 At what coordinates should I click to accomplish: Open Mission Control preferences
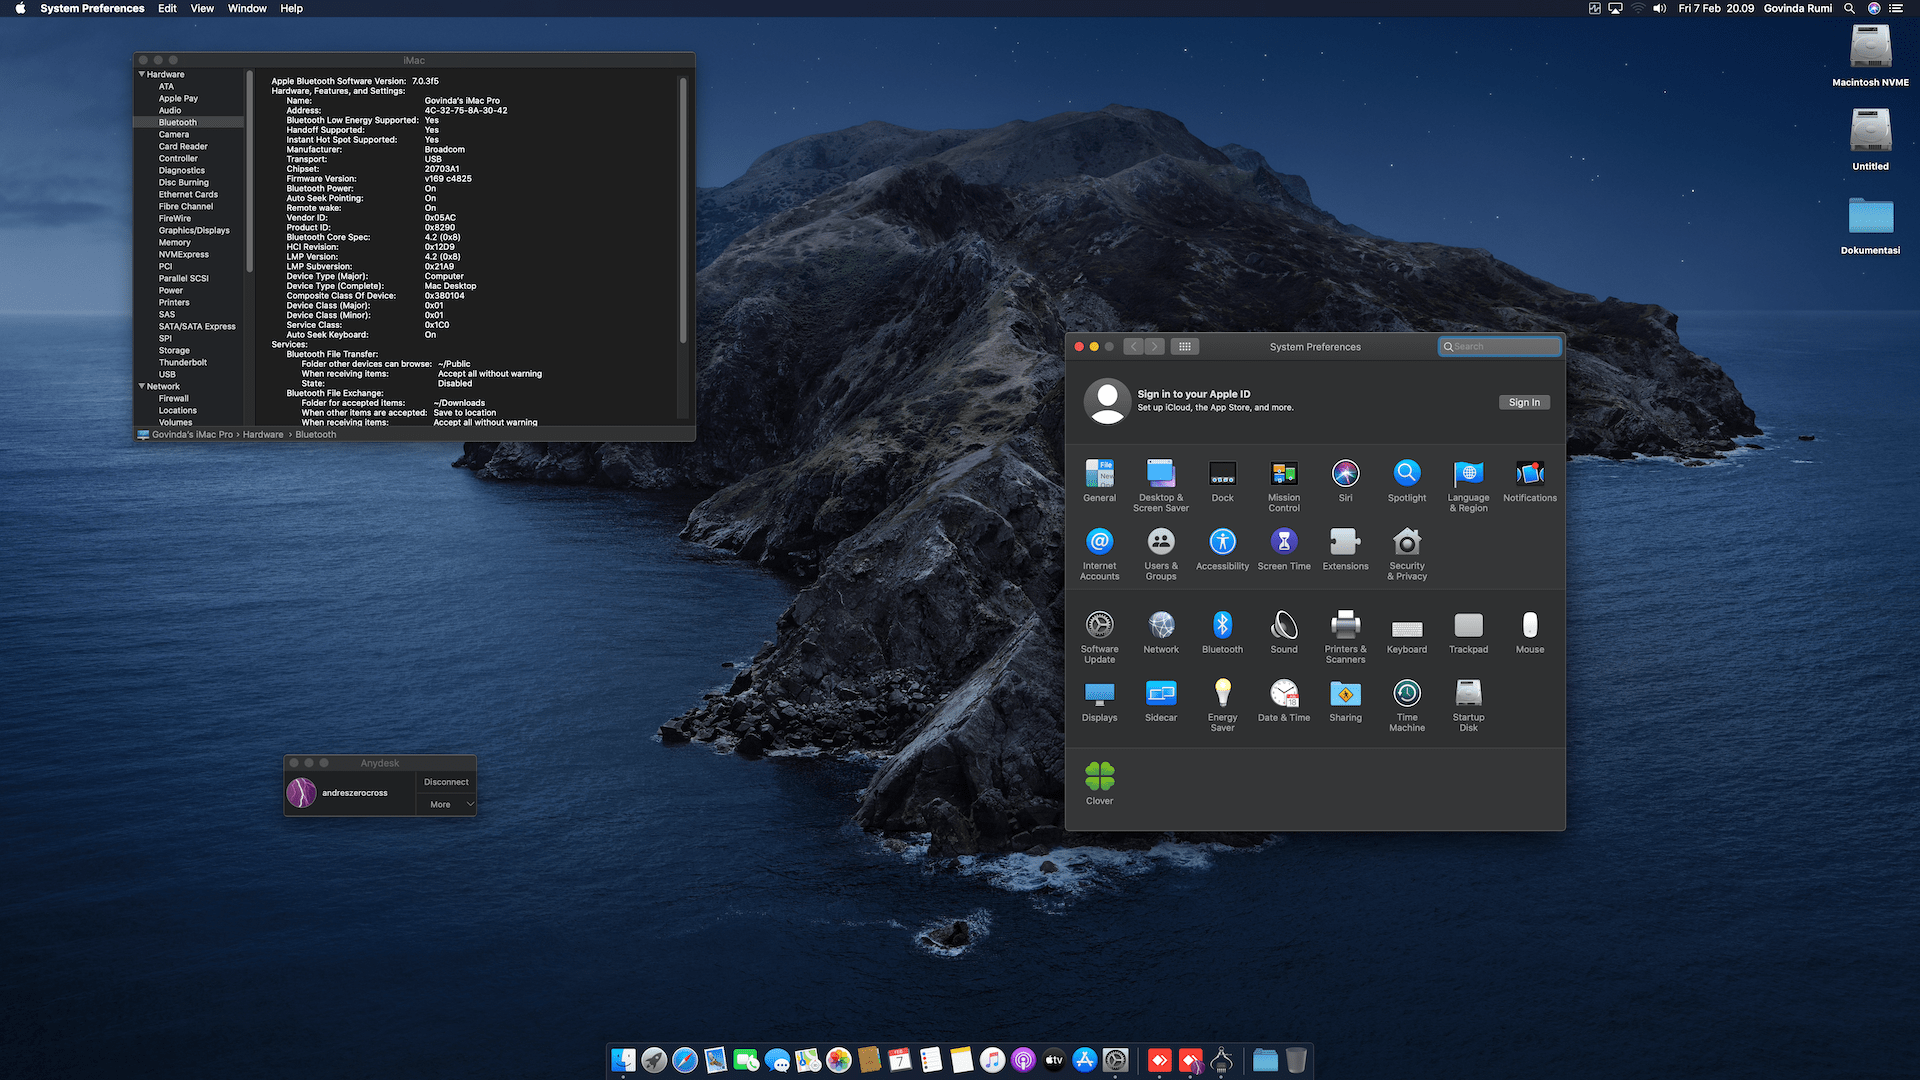click(1284, 475)
